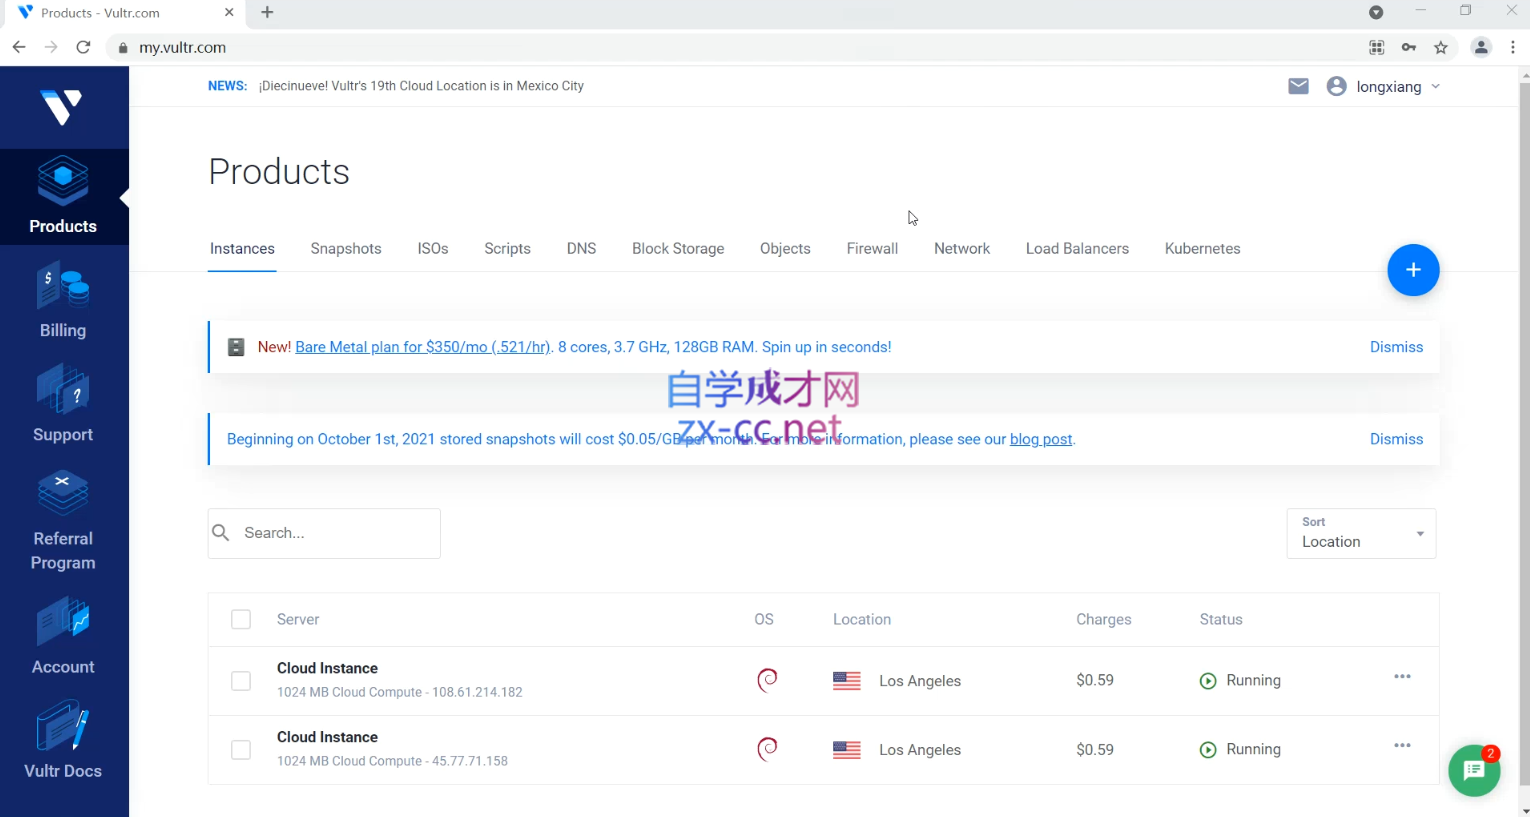Open the Vultr logo home link
The height and width of the screenshot is (817, 1530).
[62, 107]
